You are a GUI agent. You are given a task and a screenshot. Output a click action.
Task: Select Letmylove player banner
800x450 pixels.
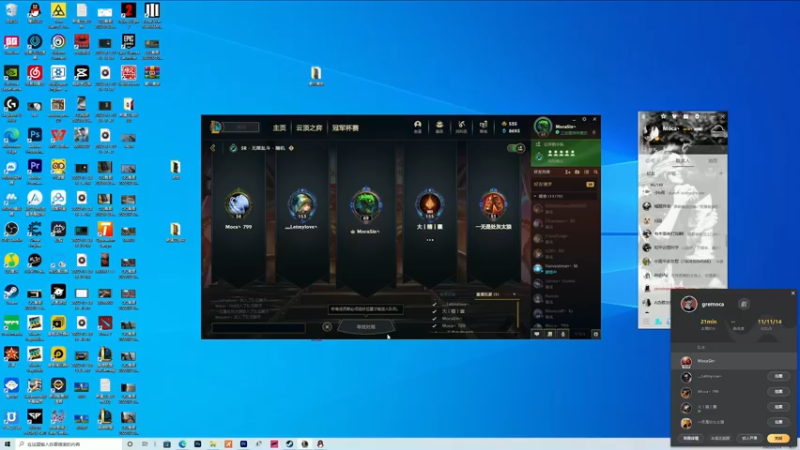(302, 214)
